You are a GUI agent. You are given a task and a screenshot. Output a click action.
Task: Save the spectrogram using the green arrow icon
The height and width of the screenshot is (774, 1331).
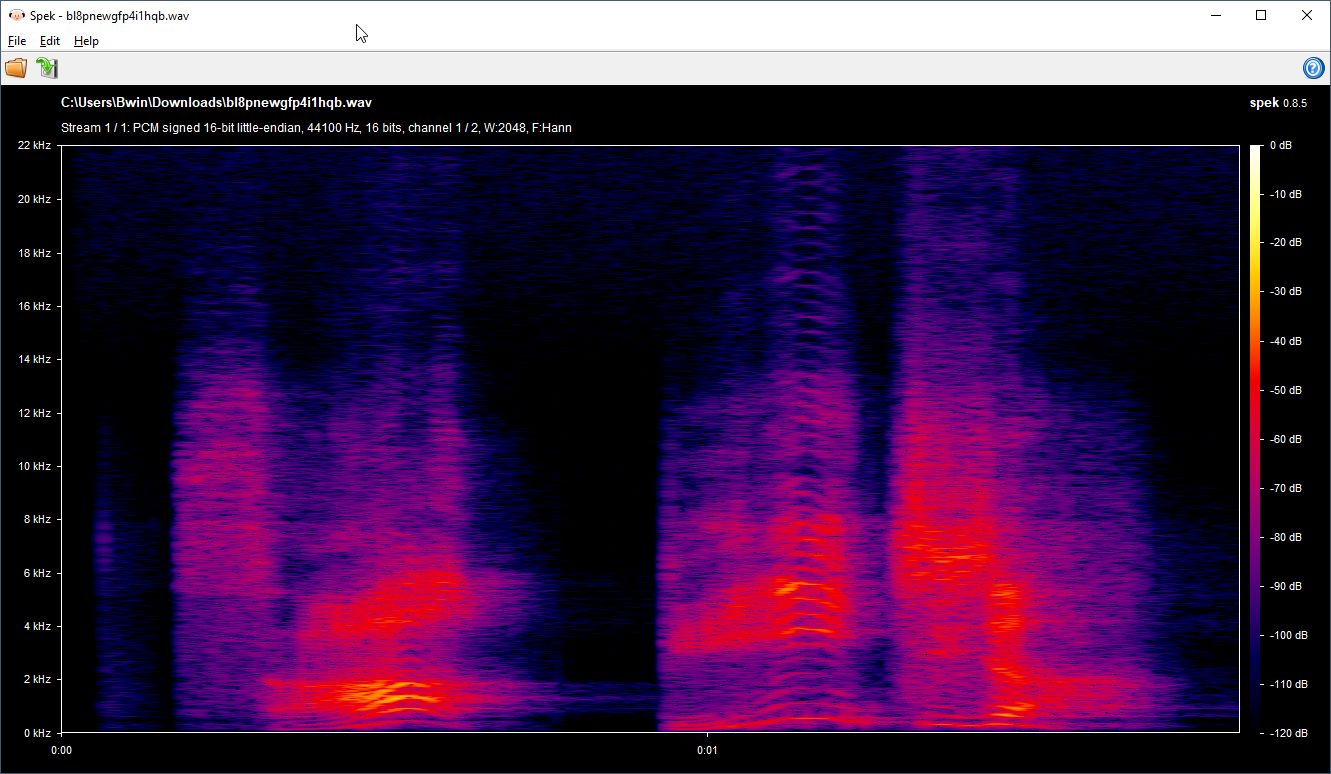pyautogui.click(x=47, y=68)
